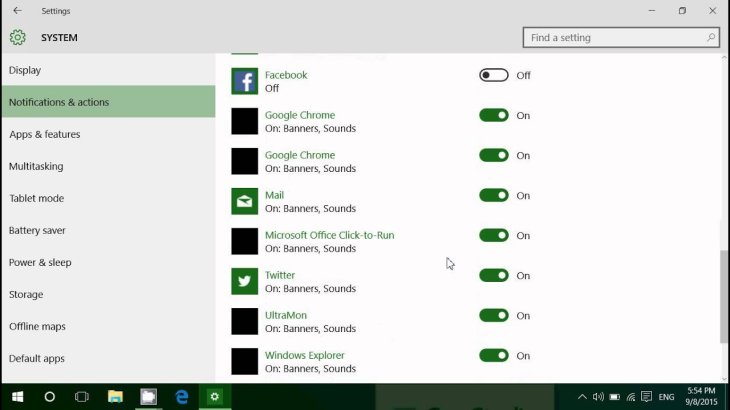This screenshot has width=730, height=410.
Task: Open the Multitasking section
Action: pyautogui.click(x=108, y=166)
